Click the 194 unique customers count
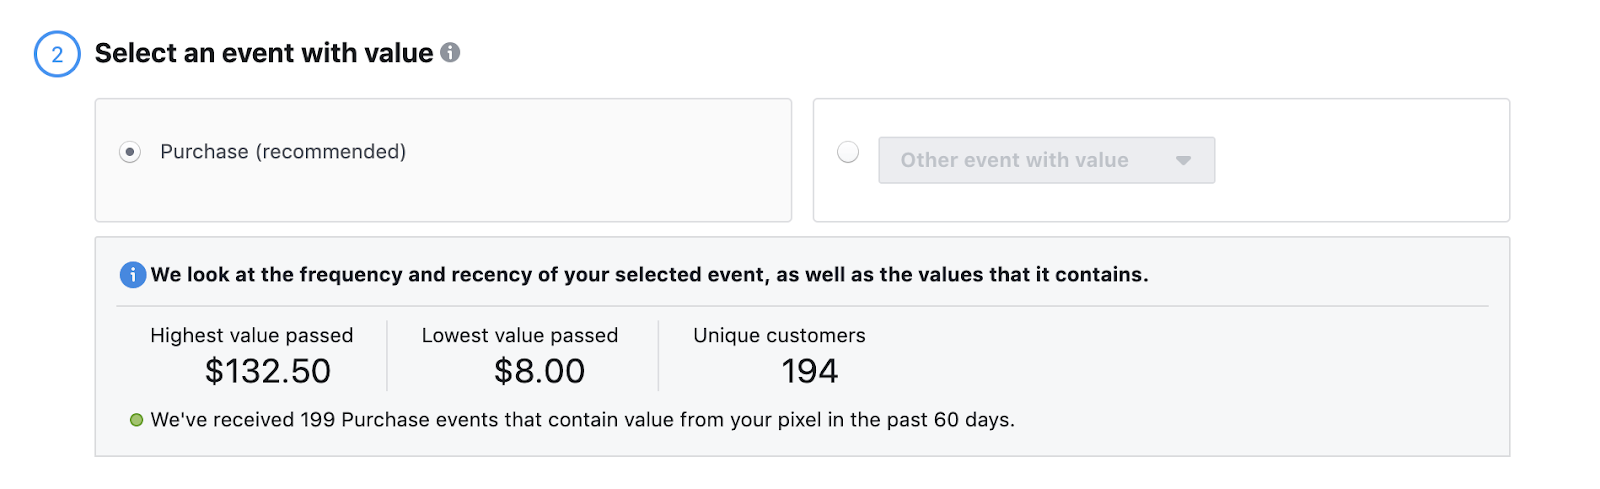The width and height of the screenshot is (1600, 489). pos(809,371)
